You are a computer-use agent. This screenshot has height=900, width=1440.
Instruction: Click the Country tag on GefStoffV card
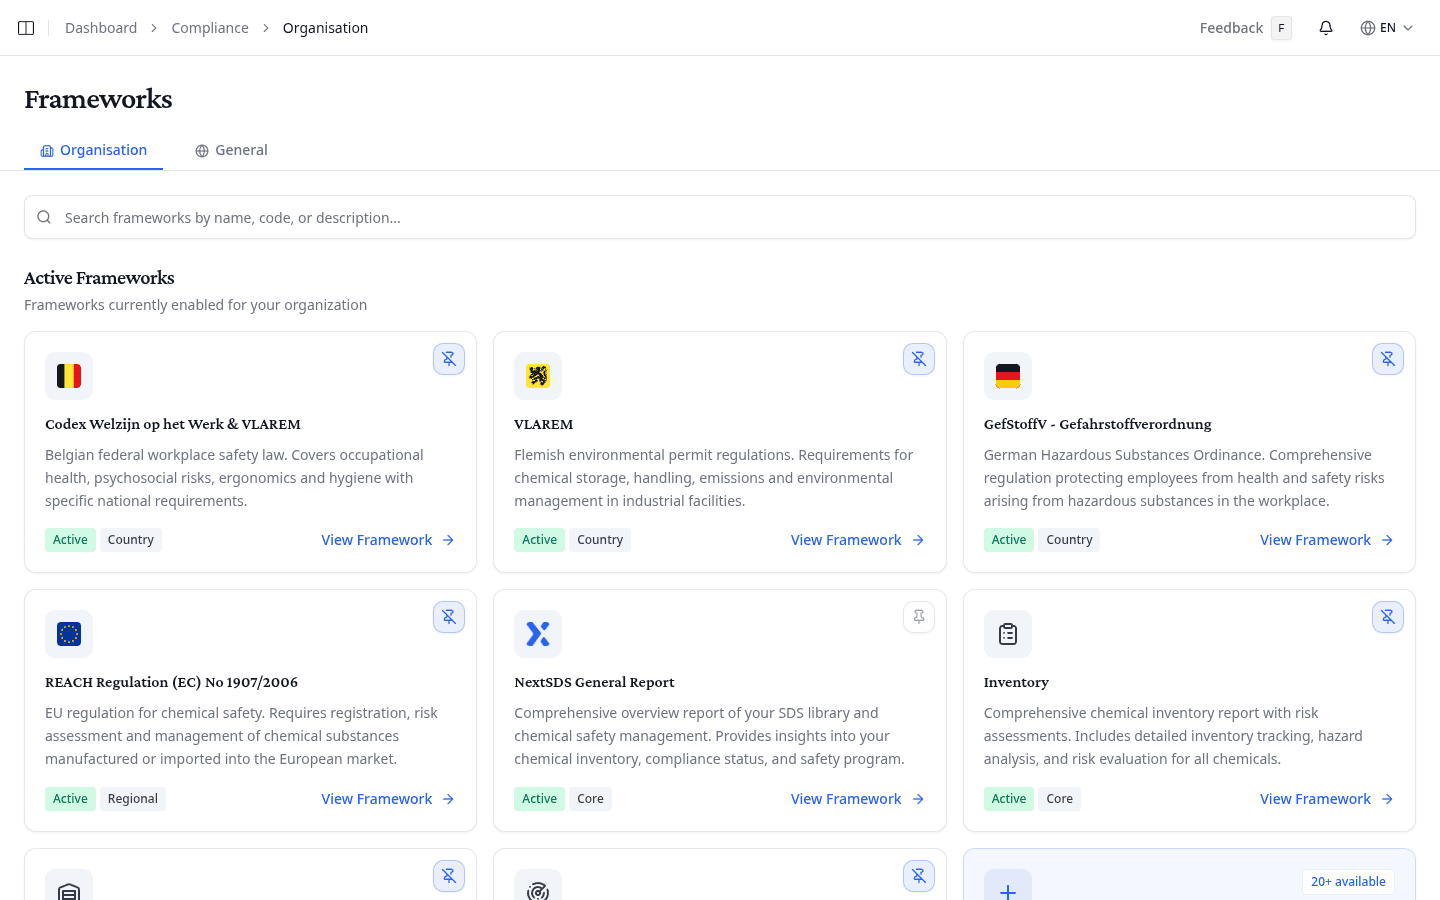pos(1069,540)
